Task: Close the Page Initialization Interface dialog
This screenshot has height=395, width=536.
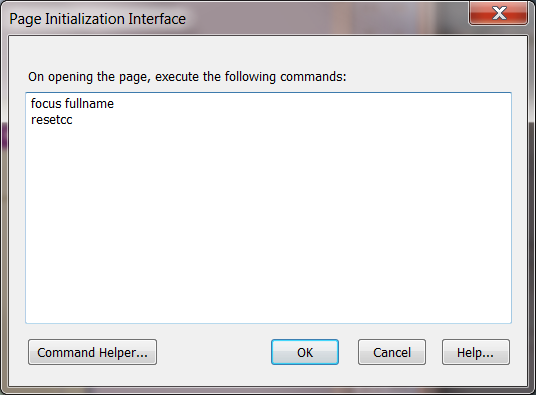Action: point(498,13)
